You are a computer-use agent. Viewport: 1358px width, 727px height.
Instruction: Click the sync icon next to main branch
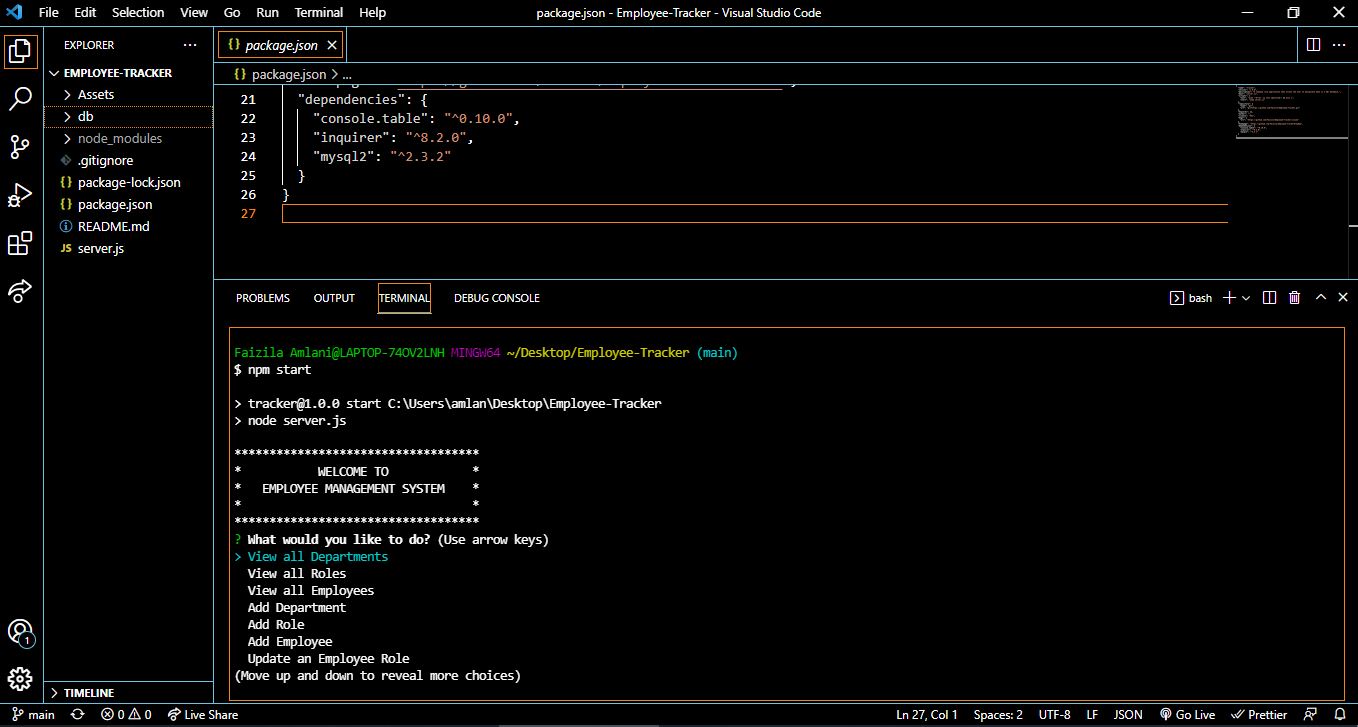coord(76,714)
